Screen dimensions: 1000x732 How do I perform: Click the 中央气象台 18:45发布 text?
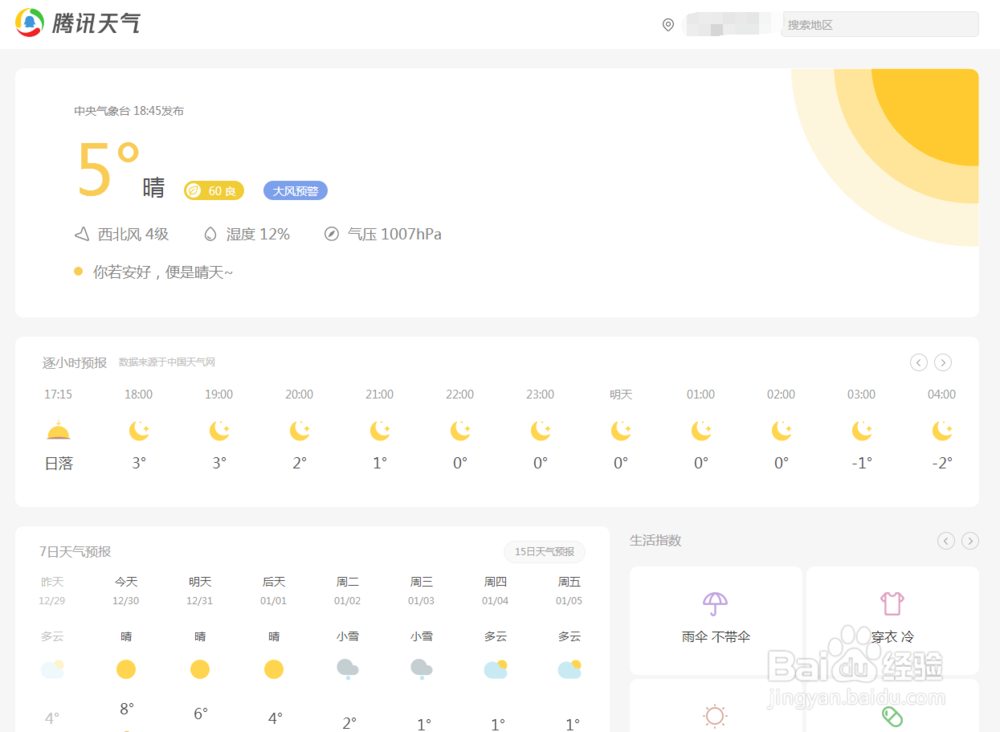[x=129, y=111]
